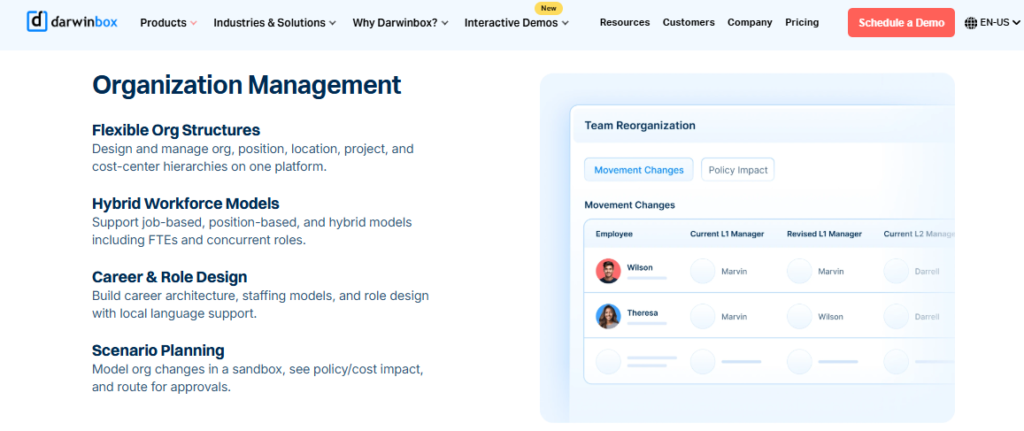The height and width of the screenshot is (431, 1024).
Task: Click the Team Reorganization panel title
Action: 640,125
